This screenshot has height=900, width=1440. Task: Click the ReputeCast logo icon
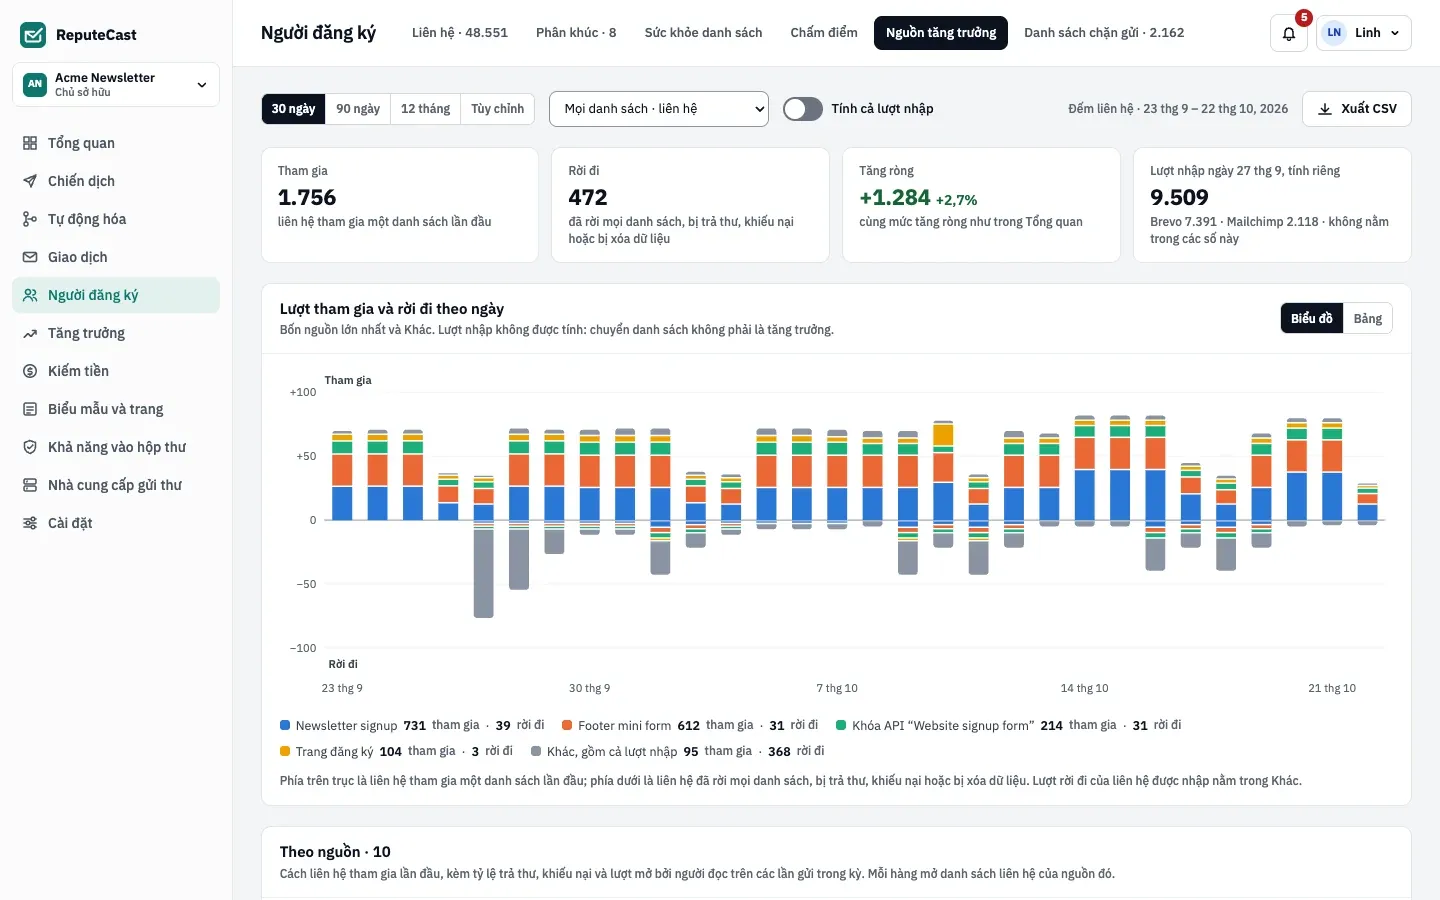[x=33, y=35]
